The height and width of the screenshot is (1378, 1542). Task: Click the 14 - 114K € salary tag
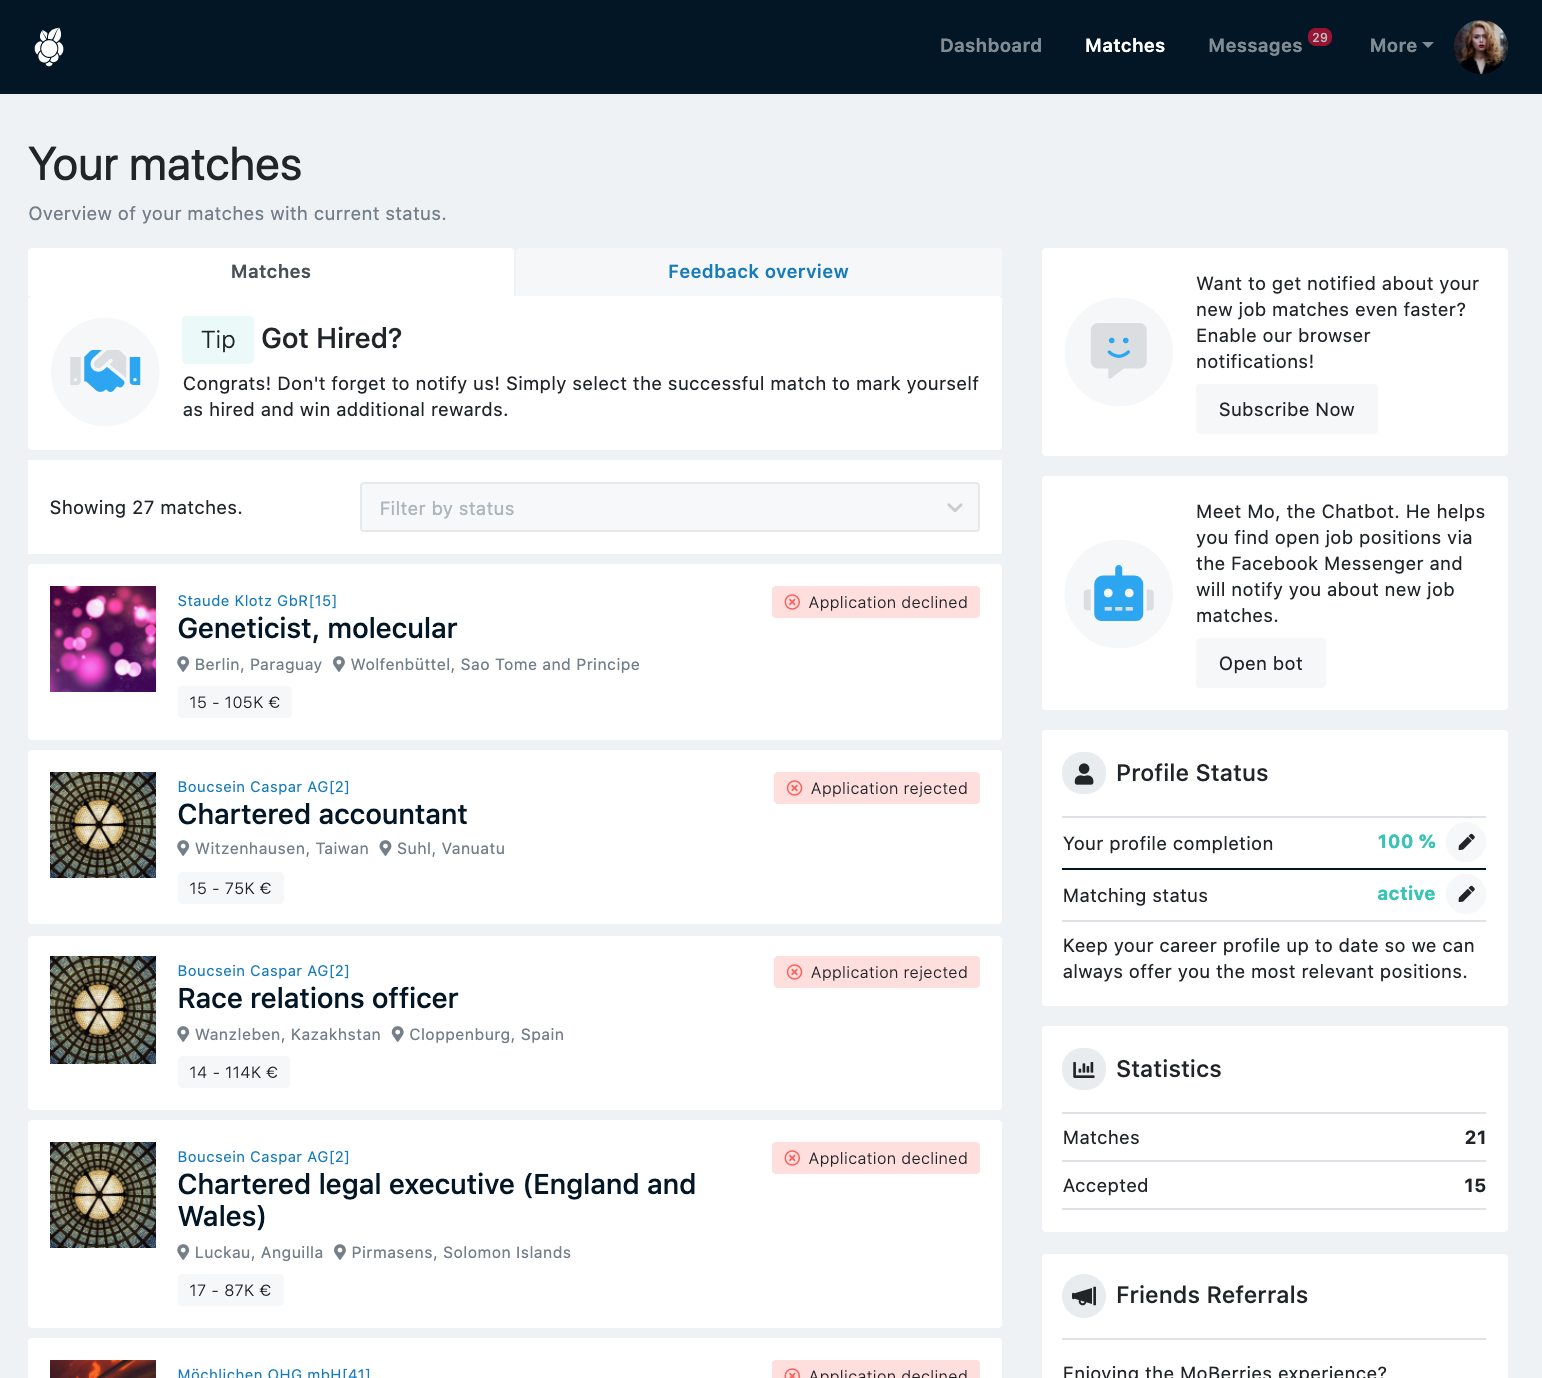point(233,1072)
